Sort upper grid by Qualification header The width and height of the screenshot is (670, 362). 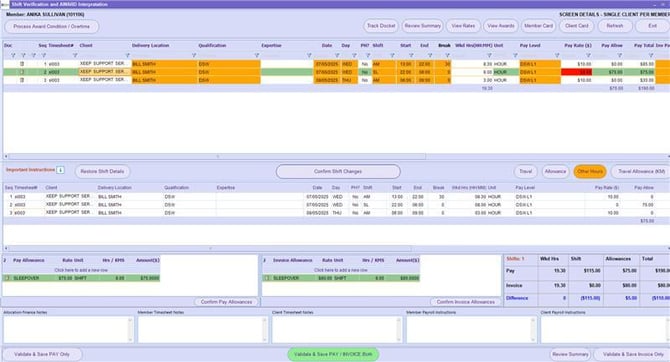point(212,45)
